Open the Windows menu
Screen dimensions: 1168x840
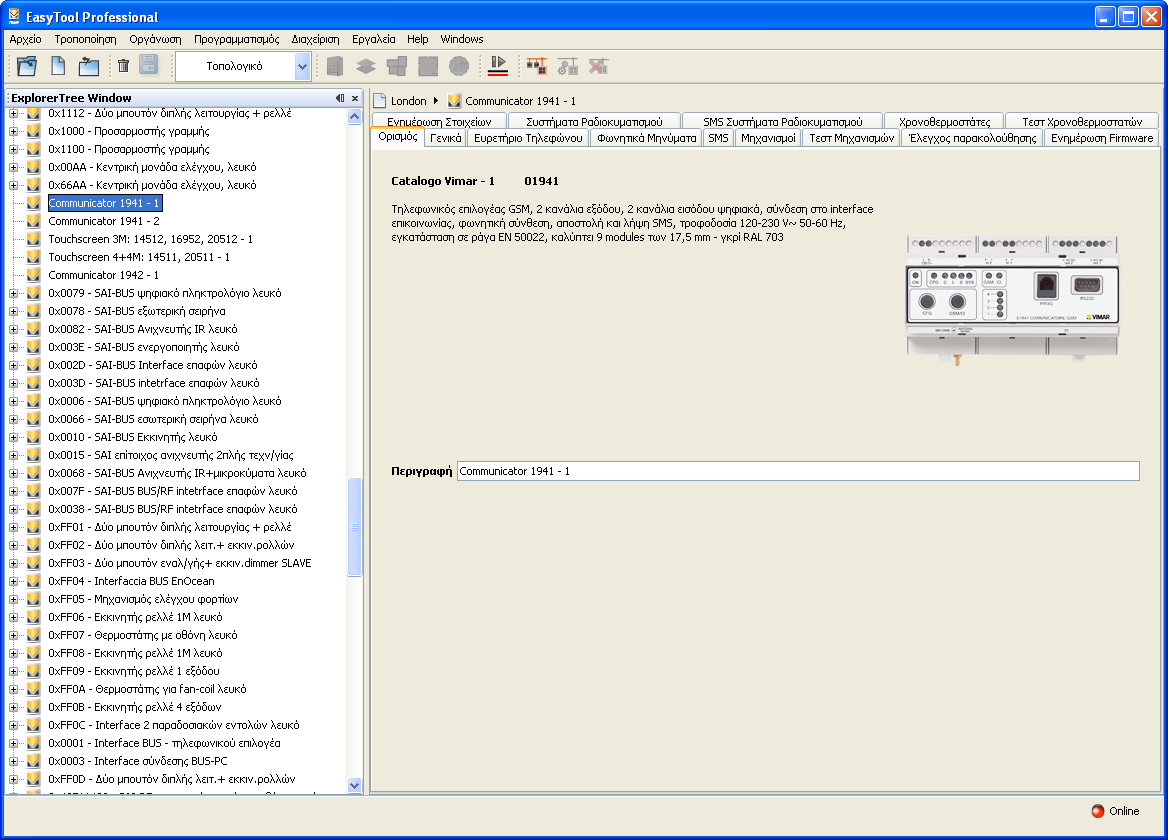[462, 39]
